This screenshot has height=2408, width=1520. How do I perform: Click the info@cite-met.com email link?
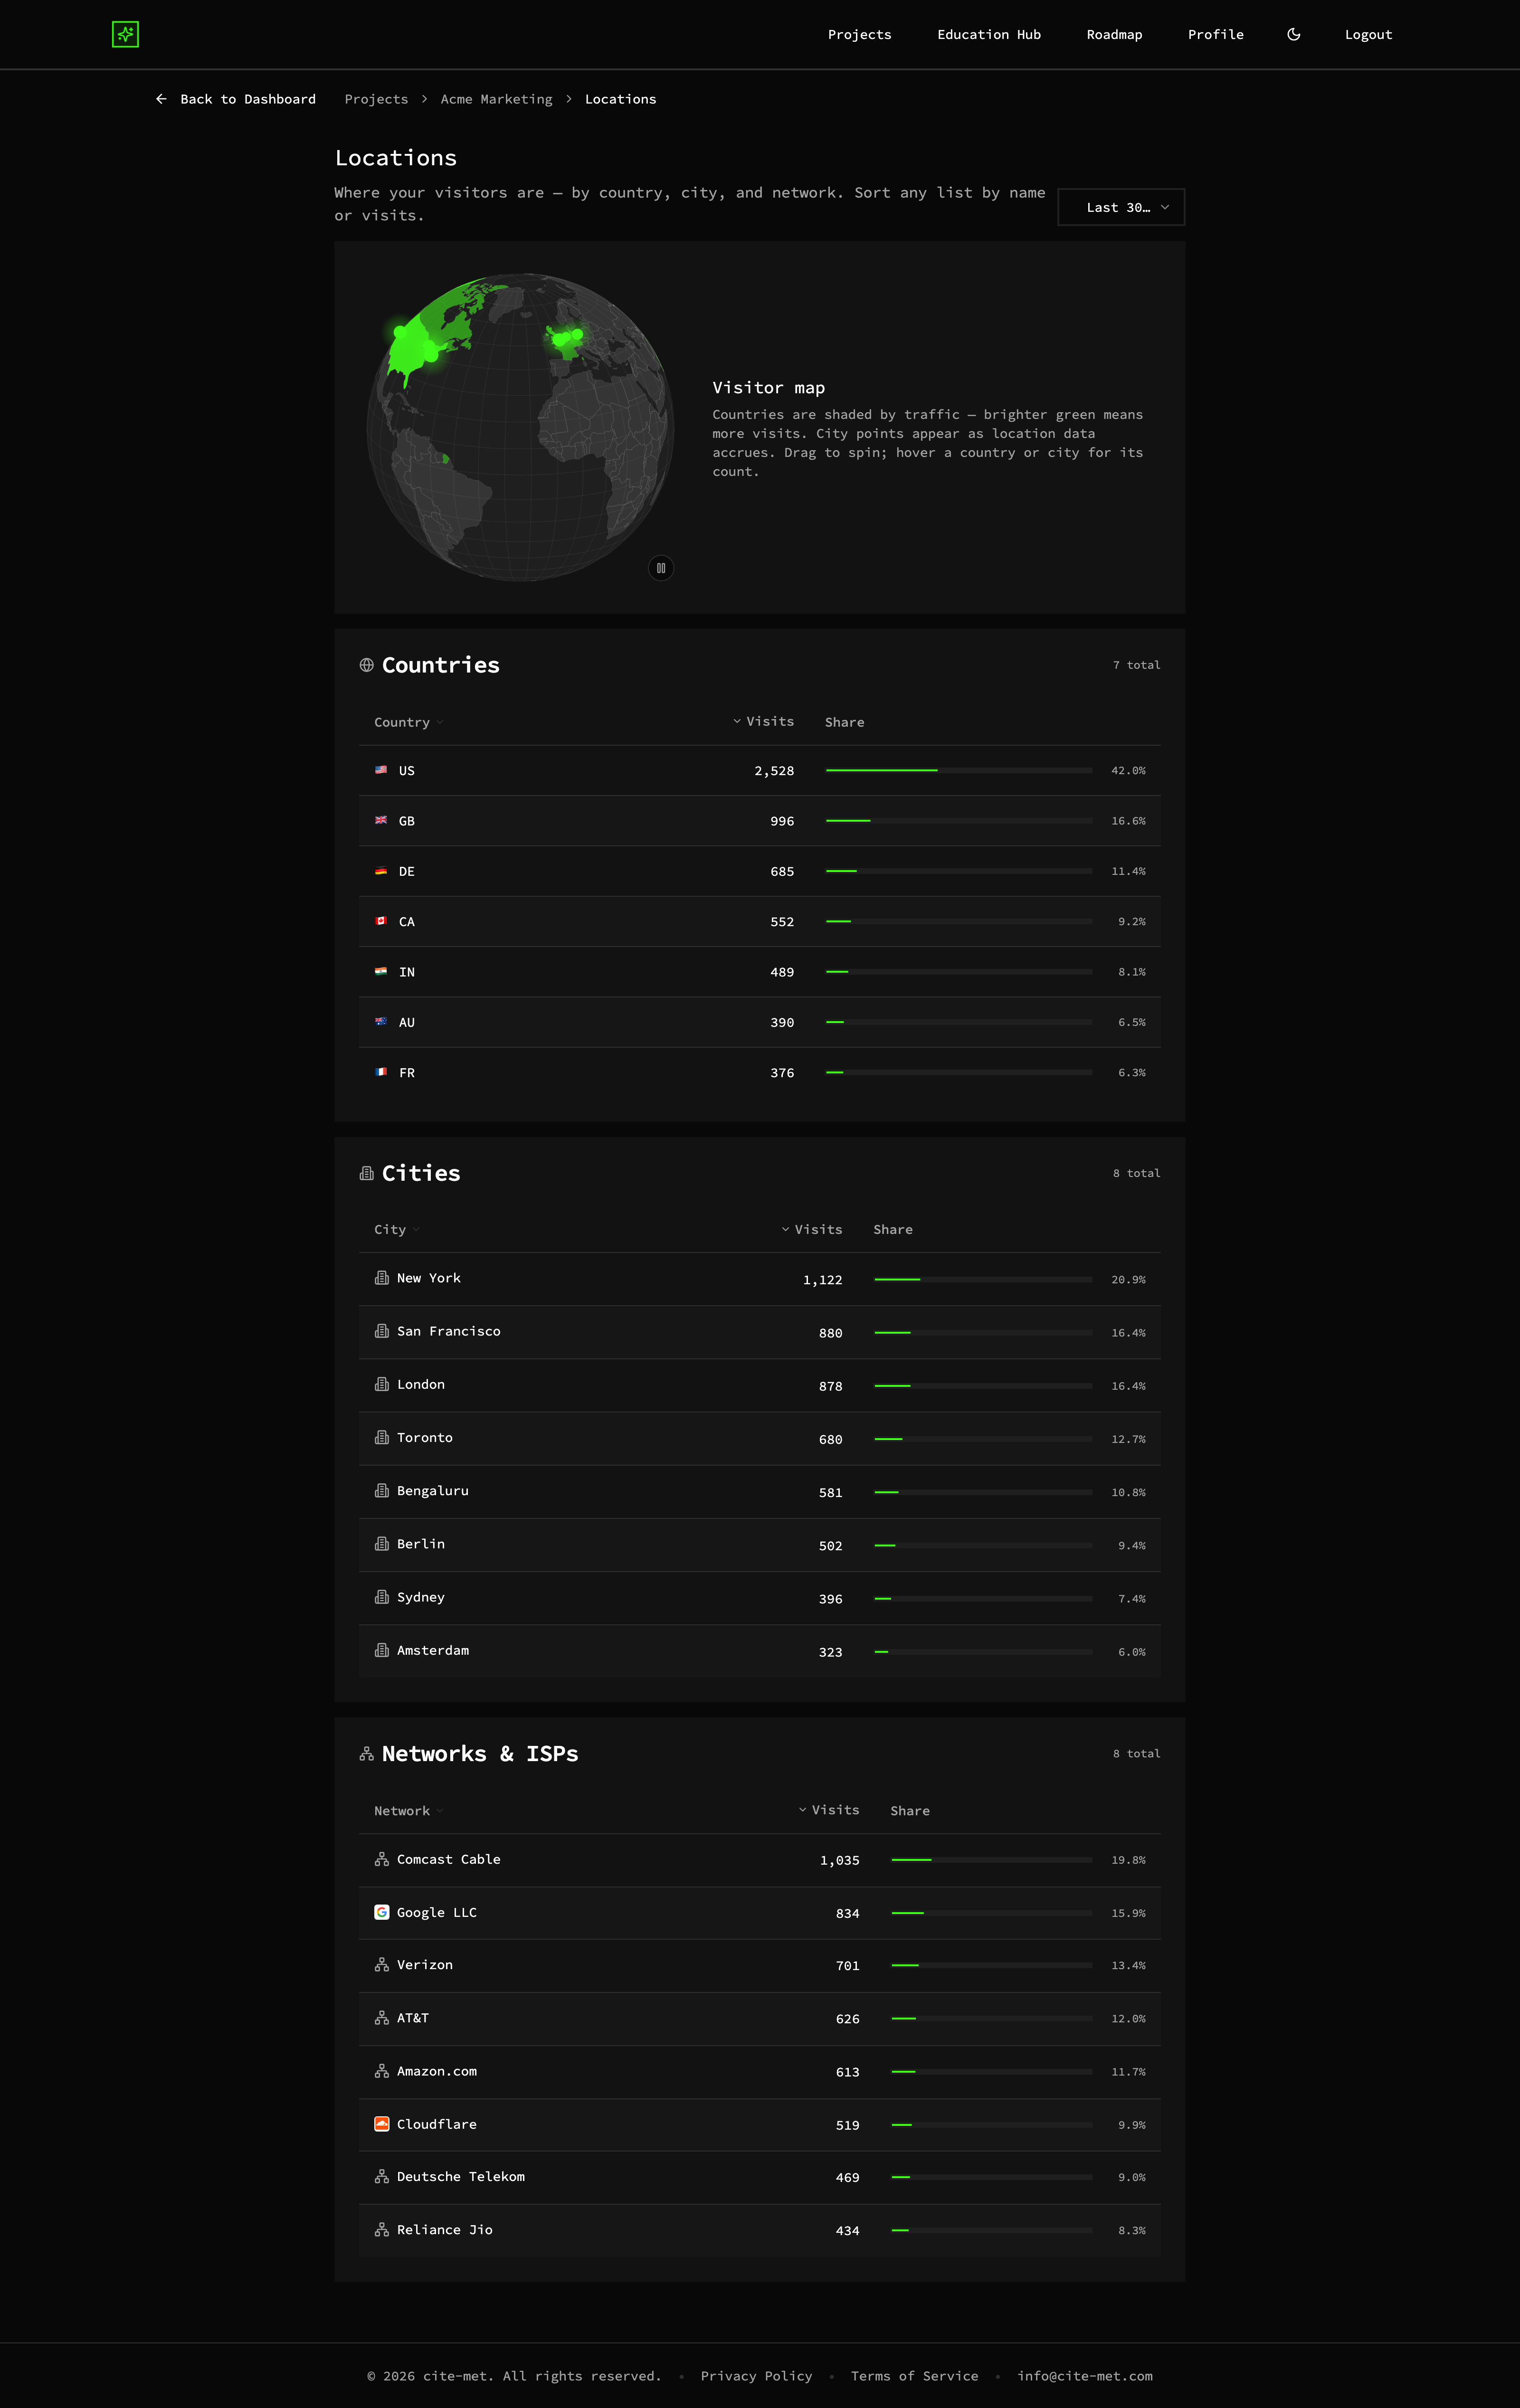click(x=1085, y=2376)
